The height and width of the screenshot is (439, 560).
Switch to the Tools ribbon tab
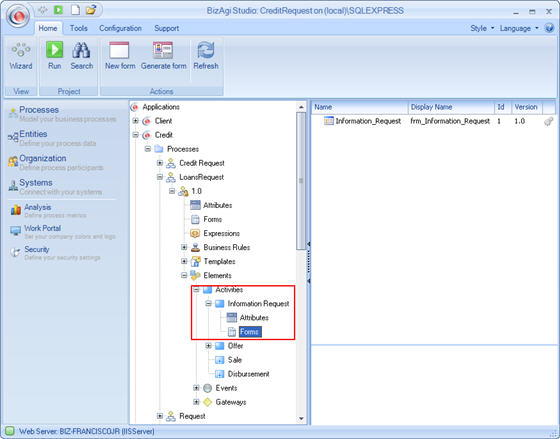tap(79, 28)
